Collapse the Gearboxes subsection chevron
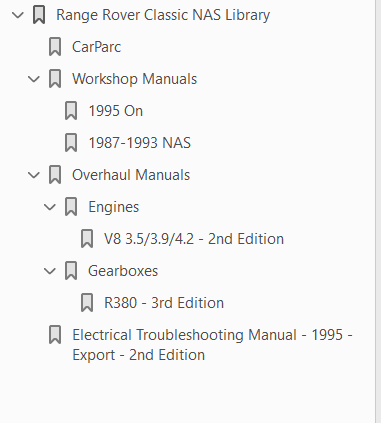 pyautogui.click(x=50, y=271)
